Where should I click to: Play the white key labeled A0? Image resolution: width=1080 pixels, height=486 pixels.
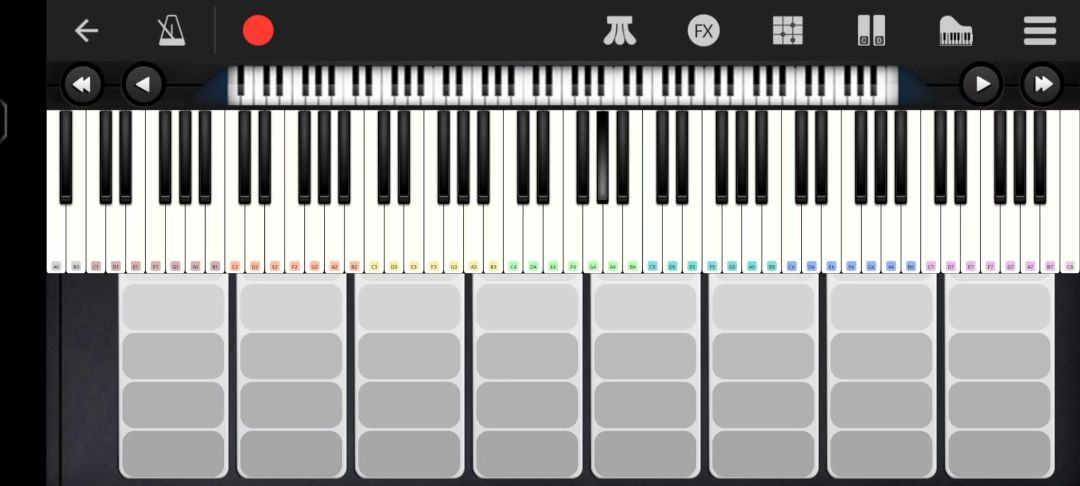(x=56, y=227)
